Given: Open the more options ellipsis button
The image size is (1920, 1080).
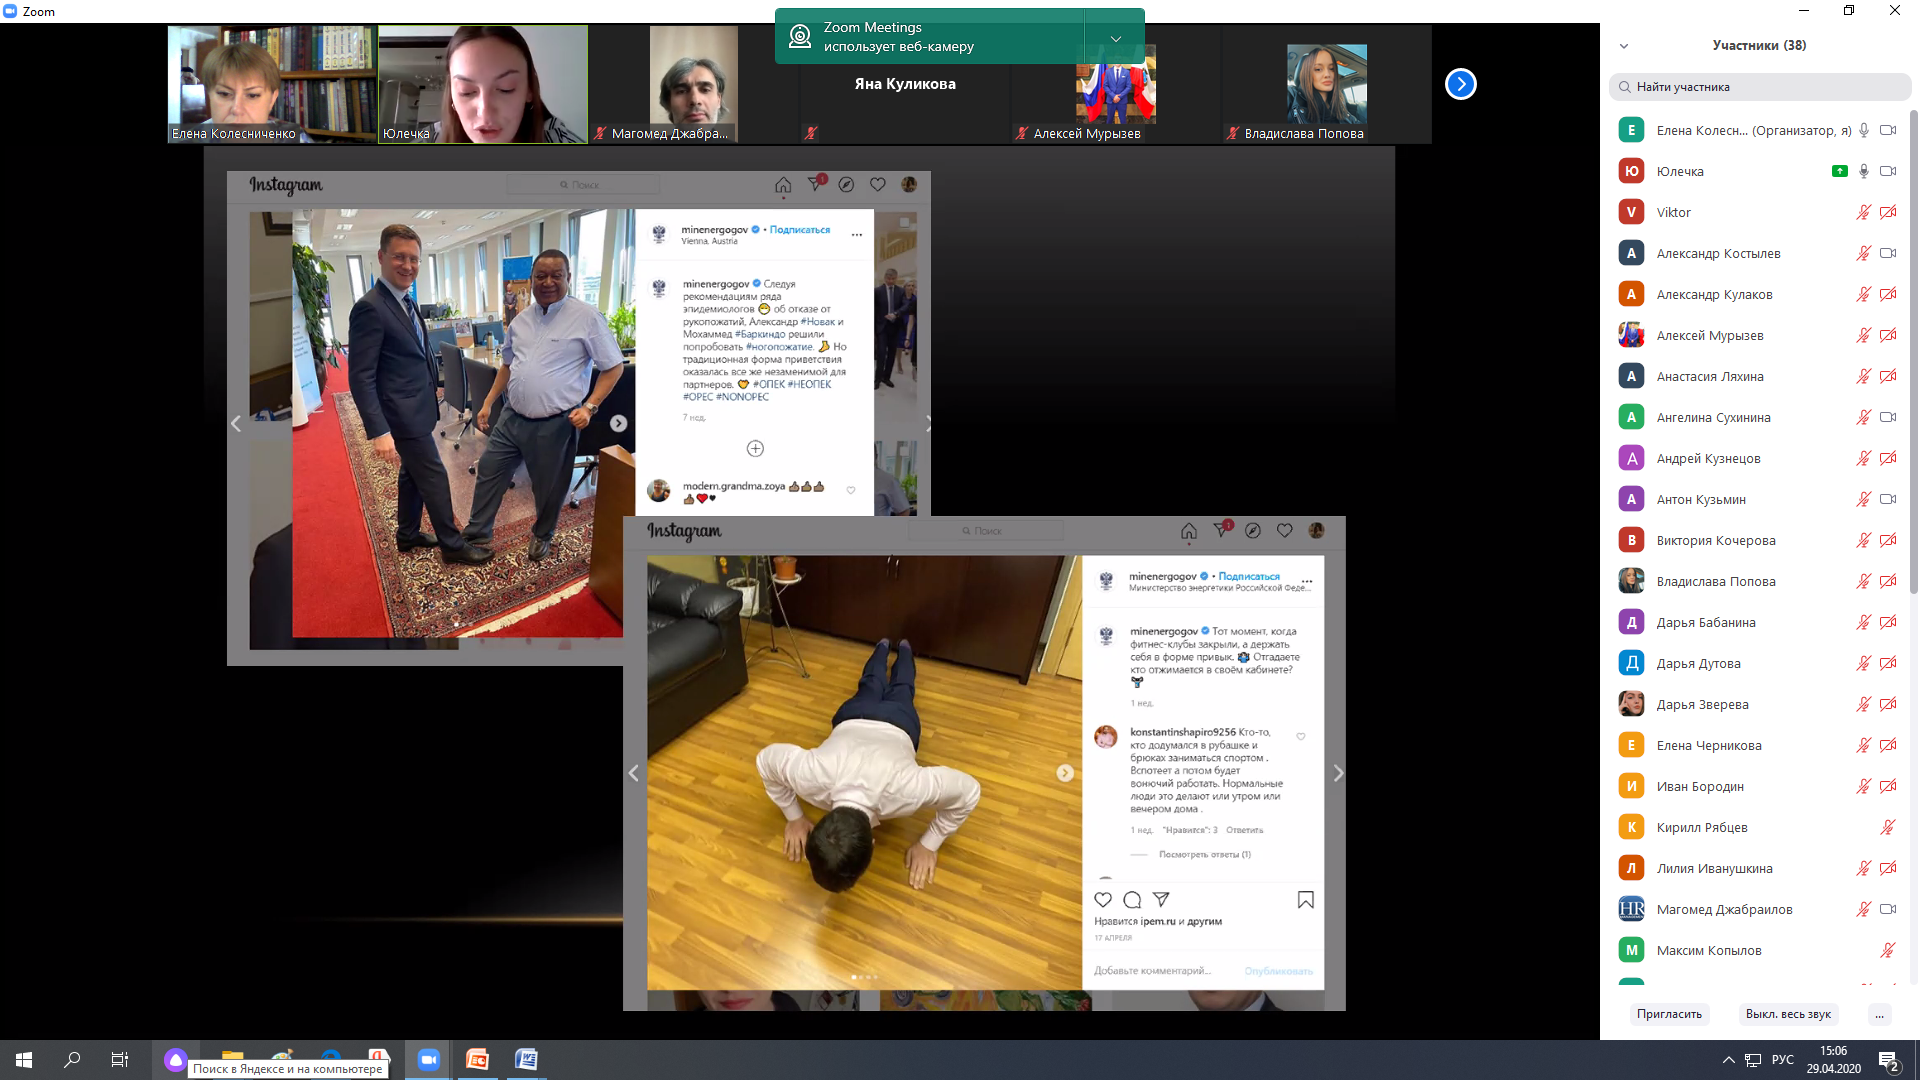Looking at the screenshot, I should tap(1880, 1014).
